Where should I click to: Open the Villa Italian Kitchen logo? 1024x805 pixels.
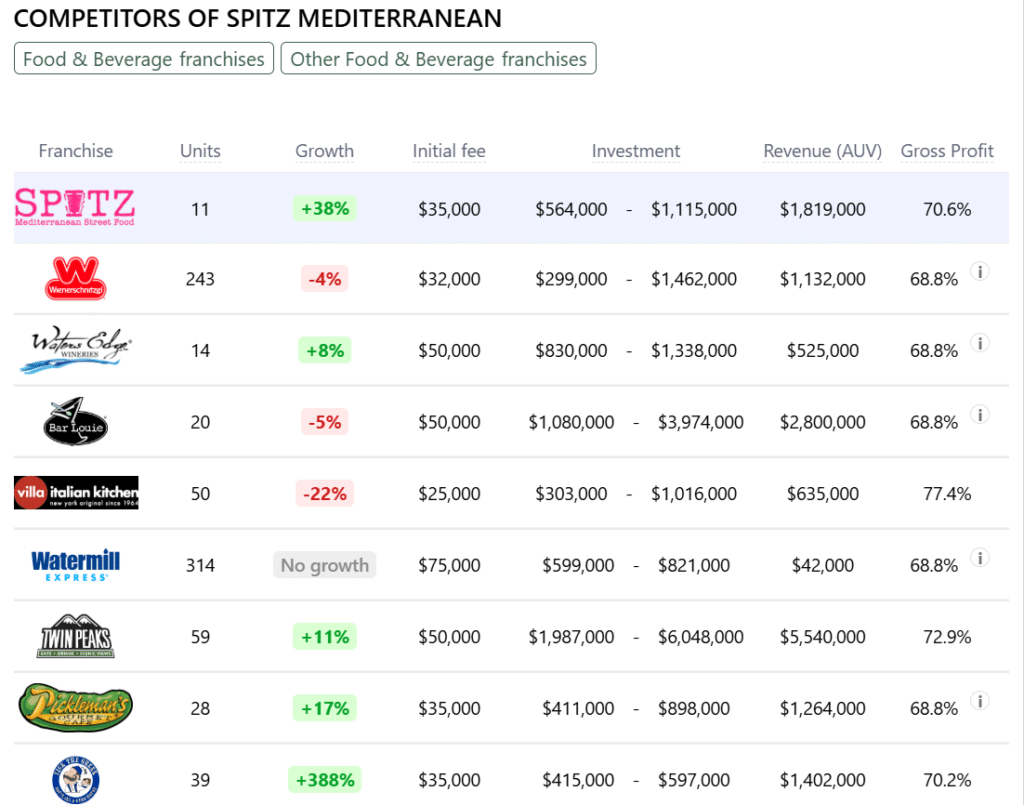pyautogui.click(x=76, y=493)
